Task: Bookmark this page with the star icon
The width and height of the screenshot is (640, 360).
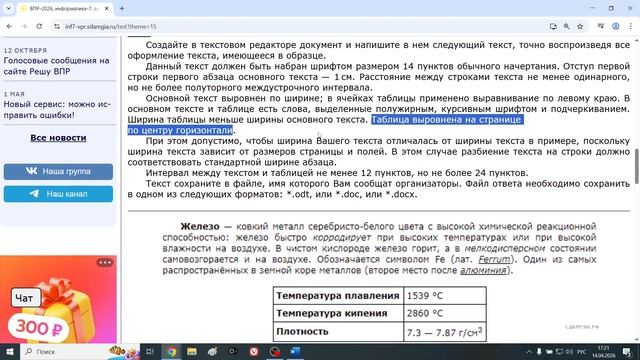Action: click(x=580, y=26)
